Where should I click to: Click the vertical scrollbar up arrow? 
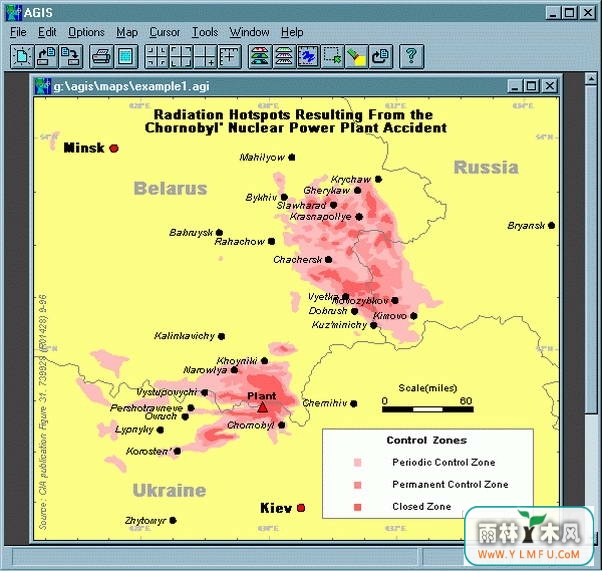(590, 79)
